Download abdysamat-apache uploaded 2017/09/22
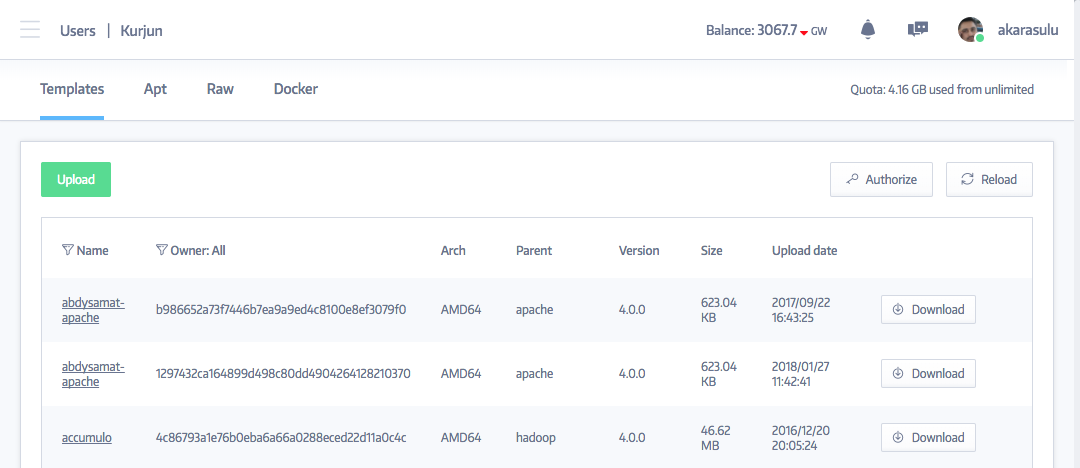Viewport: 1080px width, 468px height. [928, 309]
